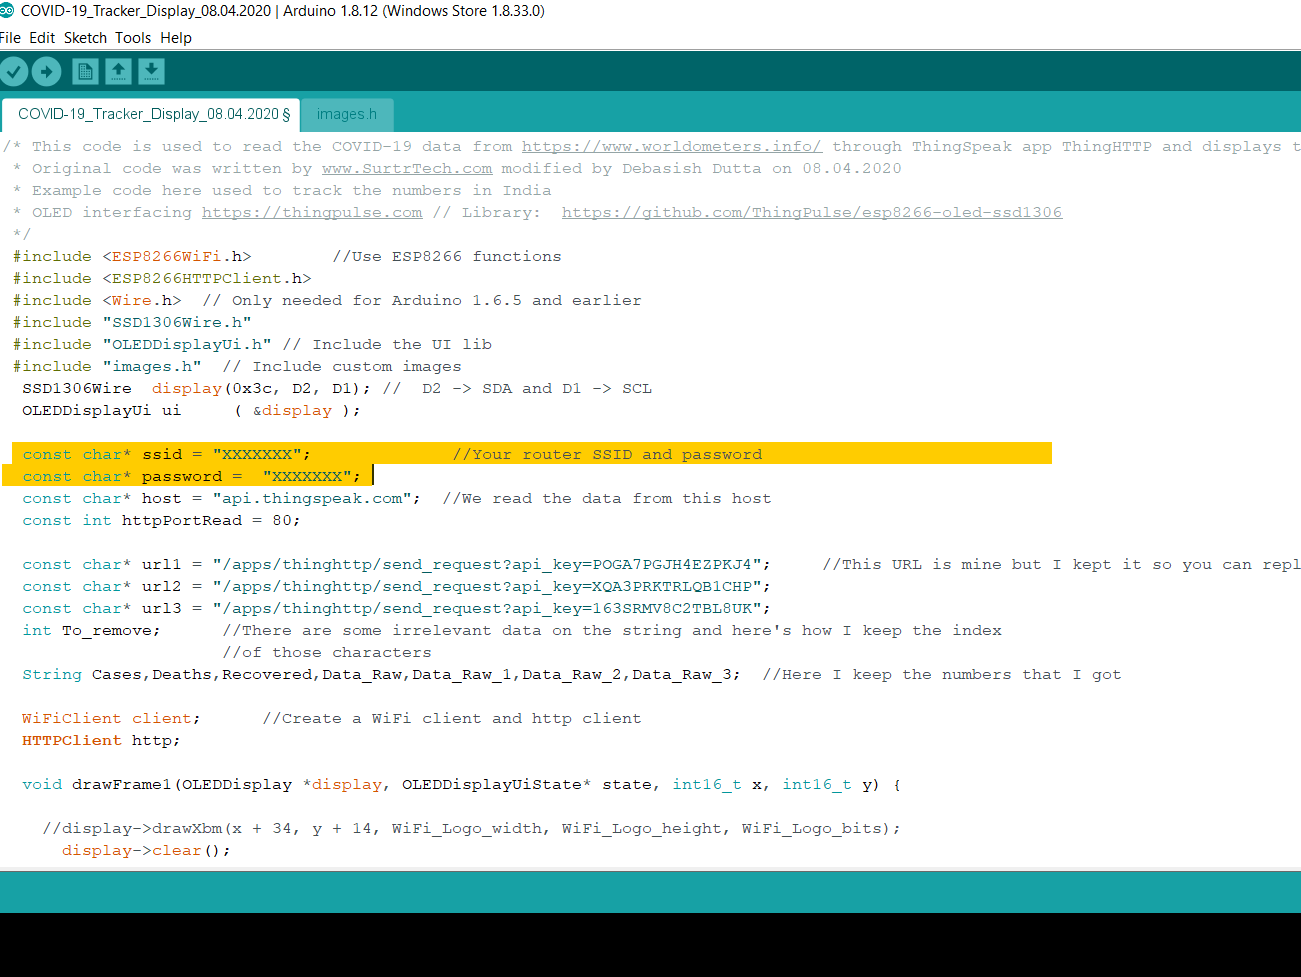
Task: Click the url2 api_key=XQA3PRKTRLQB1CHP string
Action: (x=487, y=586)
